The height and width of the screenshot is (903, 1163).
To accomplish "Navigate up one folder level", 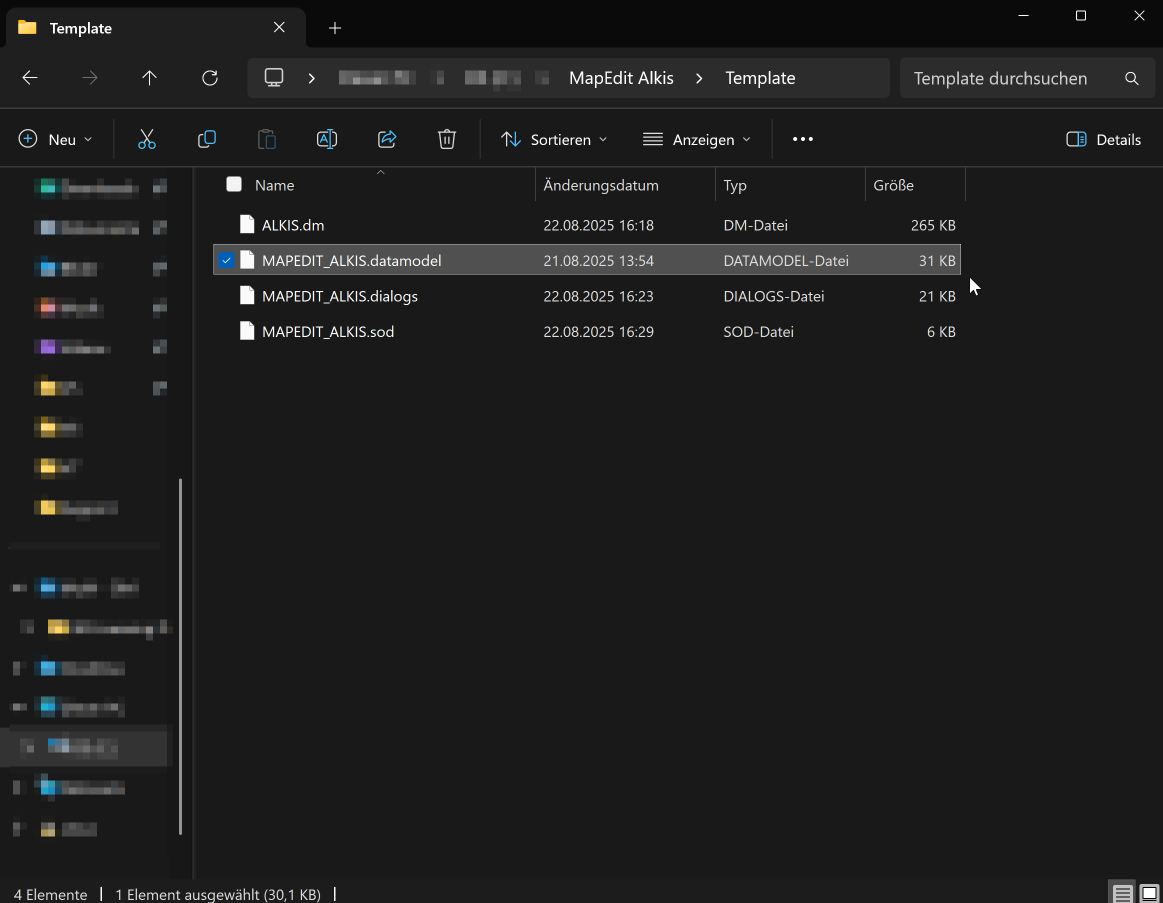I will (x=150, y=78).
